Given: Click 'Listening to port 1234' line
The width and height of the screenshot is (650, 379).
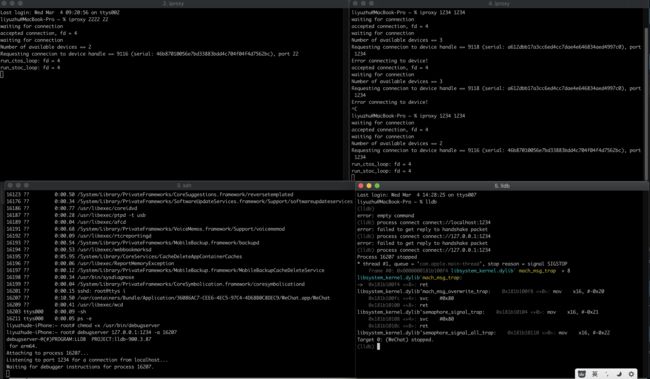Looking at the screenshot, I should [87, 360].
